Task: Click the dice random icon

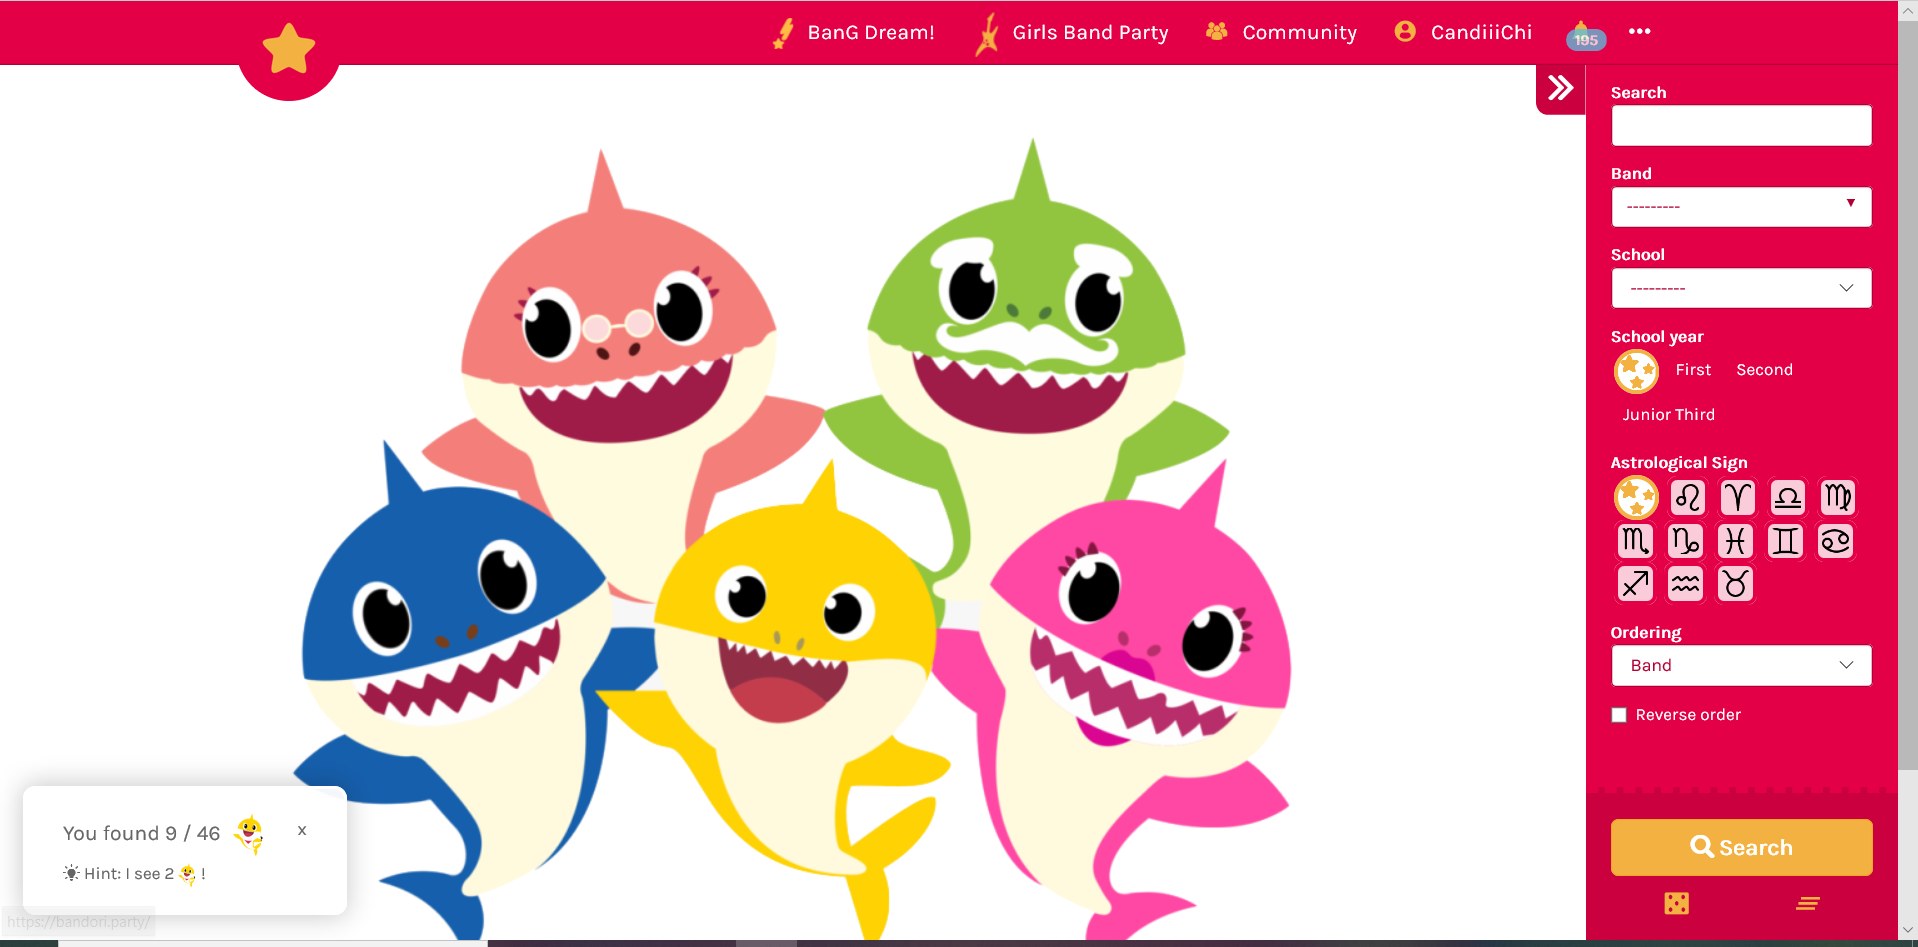Action: click(1676, 904)
